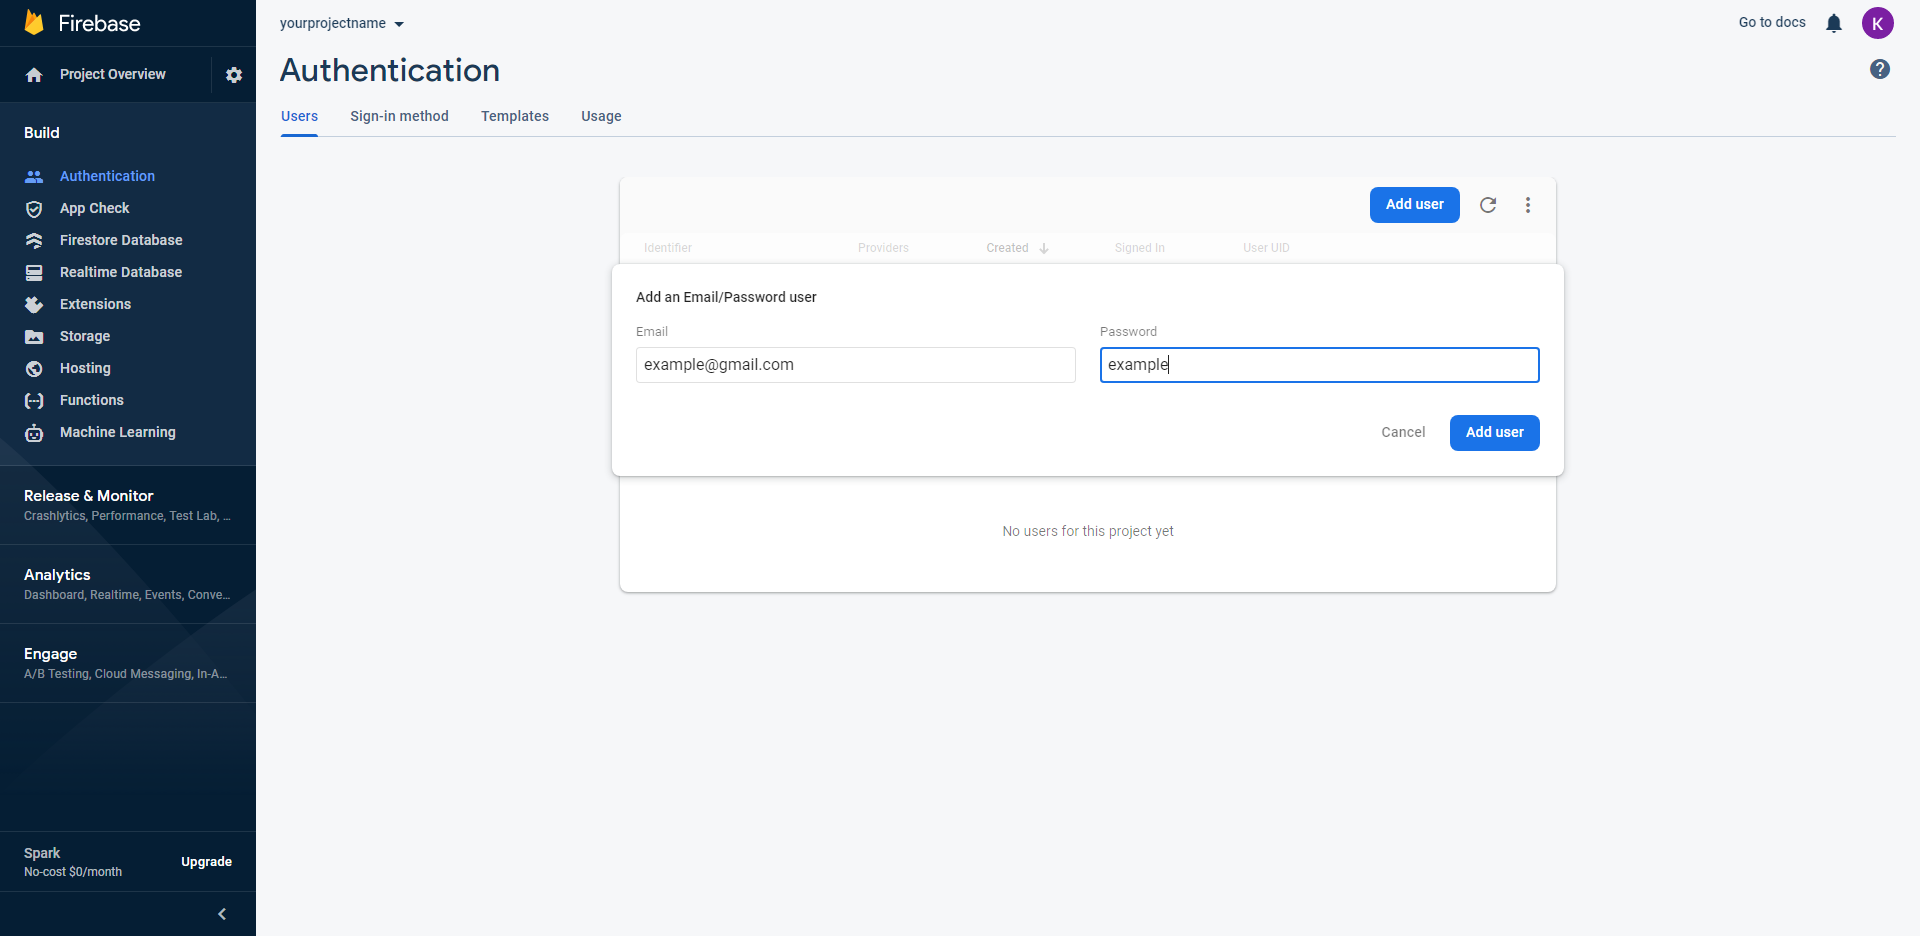Select the Extensions section
This screenshot has height=936, width=1920.
pyautogui.click(x=95, y=304)
